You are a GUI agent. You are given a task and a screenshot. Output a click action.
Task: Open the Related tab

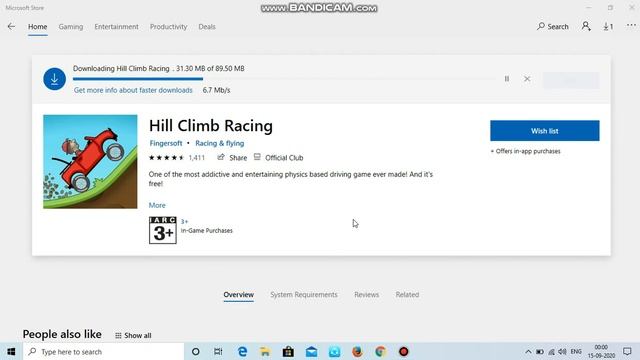tap(407, 295)
